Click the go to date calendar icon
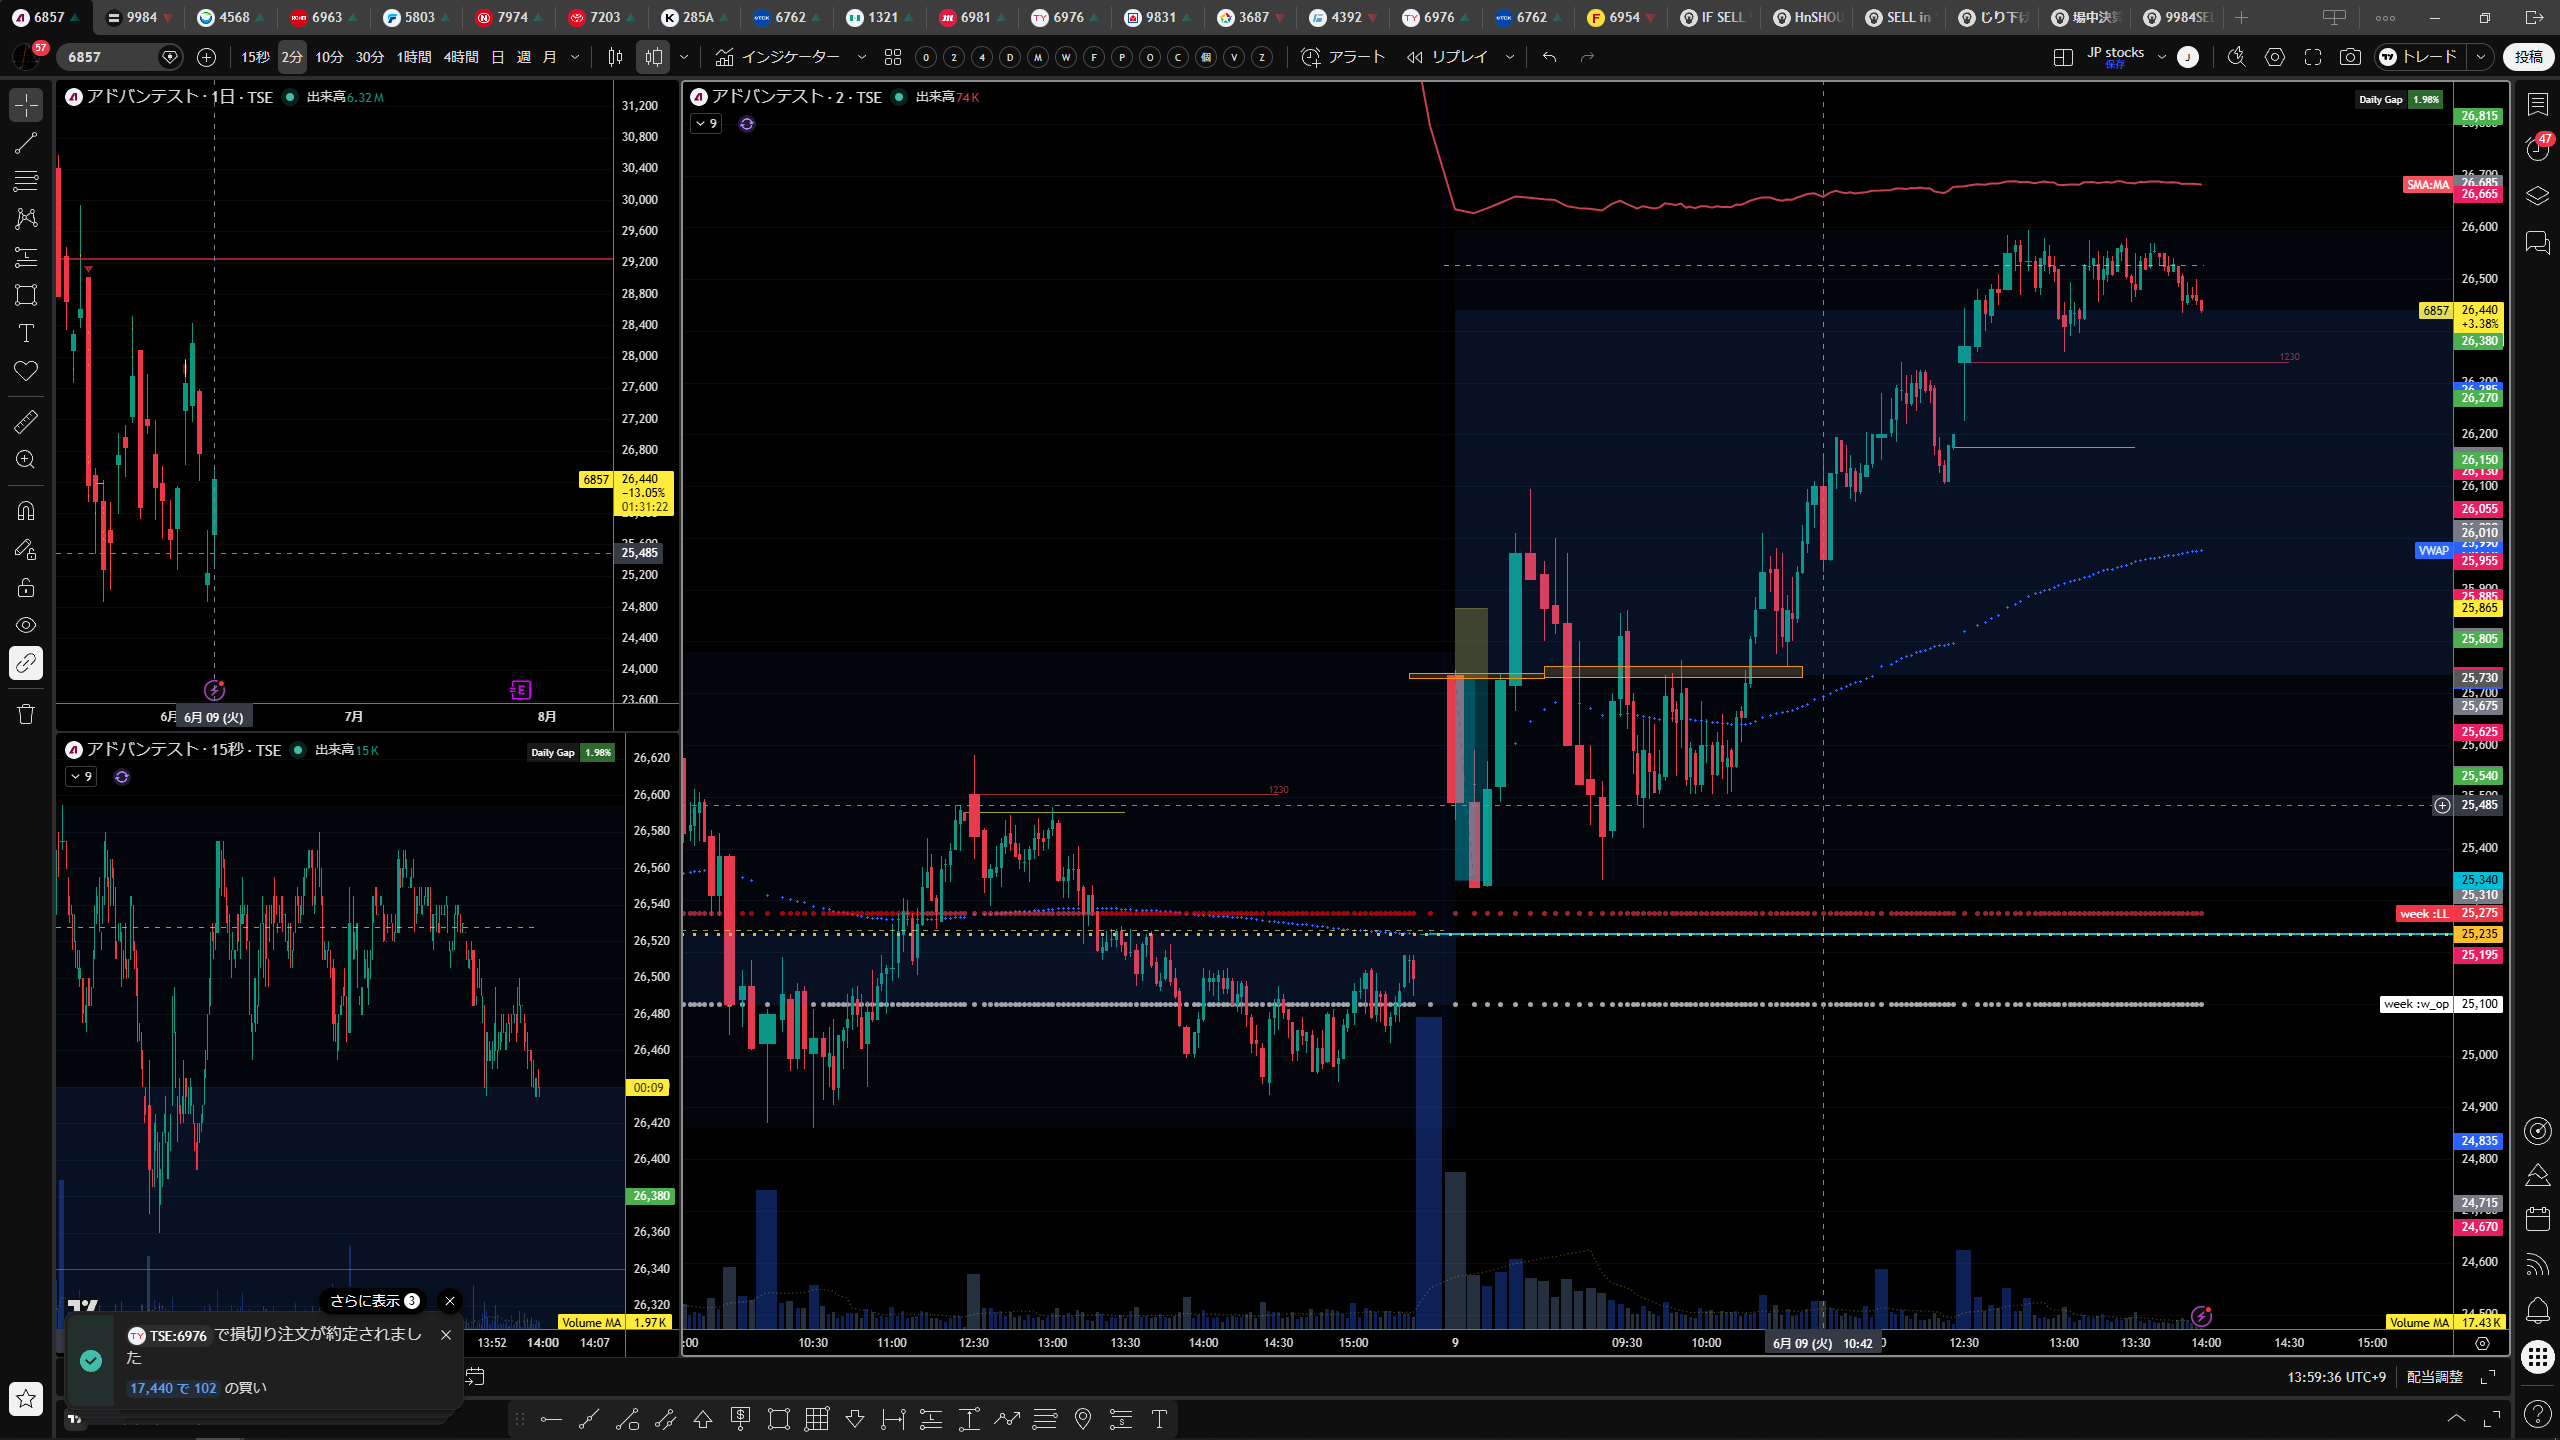The width and height of the screenshot is (2560, 1440). [x=476, y=1377]
